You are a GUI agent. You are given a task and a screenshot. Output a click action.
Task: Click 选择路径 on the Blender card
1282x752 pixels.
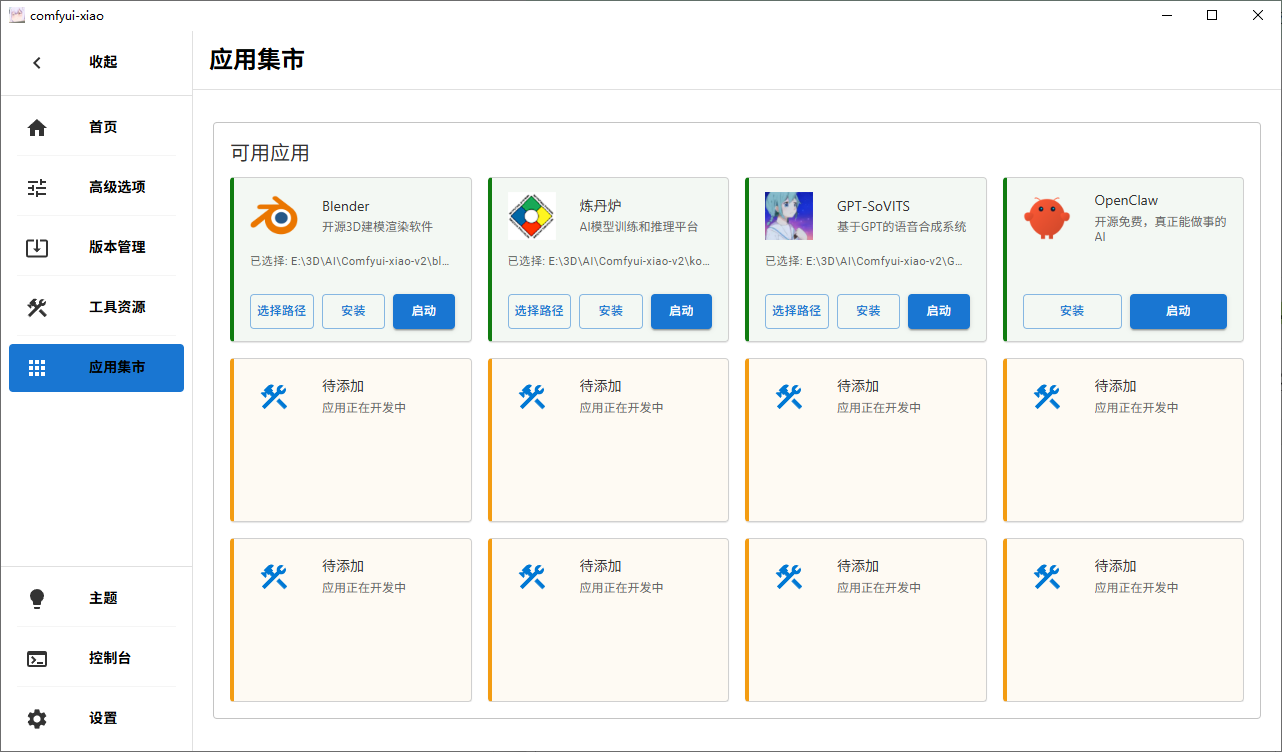click(282, 311)
